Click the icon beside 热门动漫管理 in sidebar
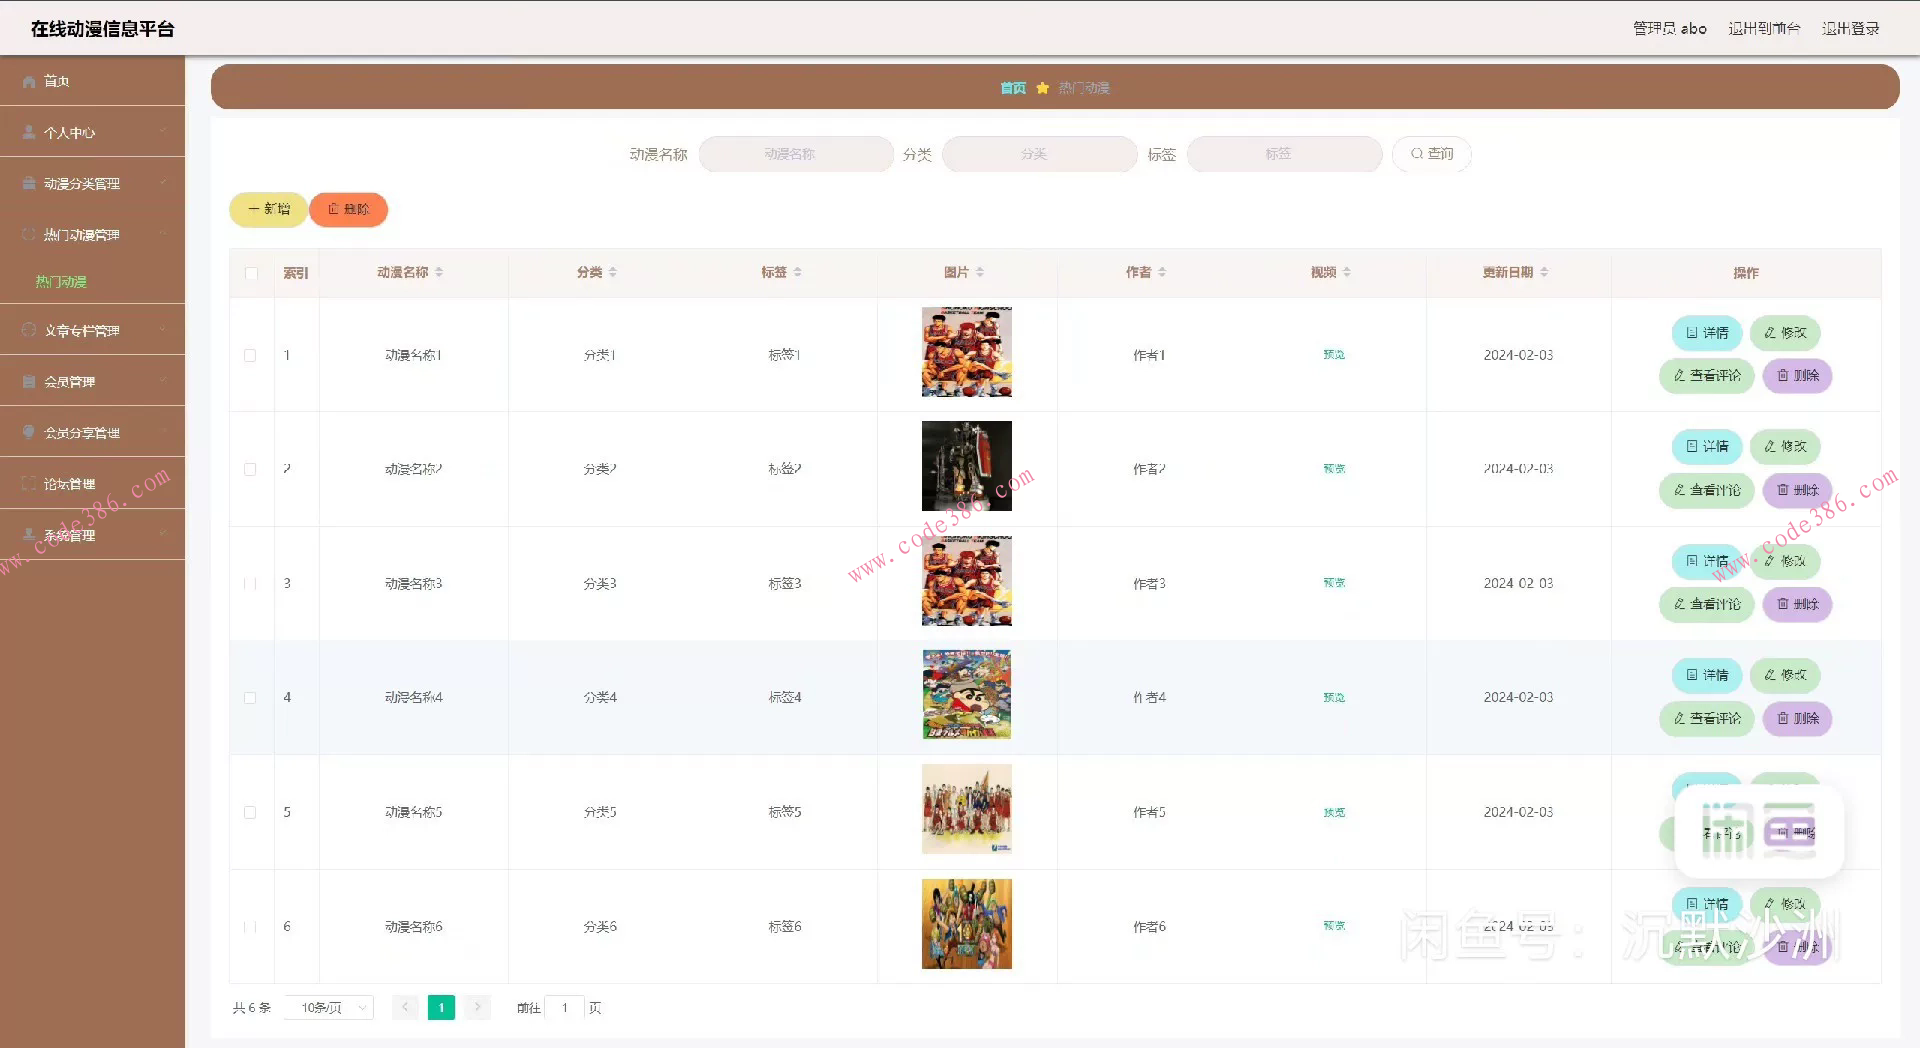The height and width of the screenshot is (1048, 1920). click(x=29, y=234)
